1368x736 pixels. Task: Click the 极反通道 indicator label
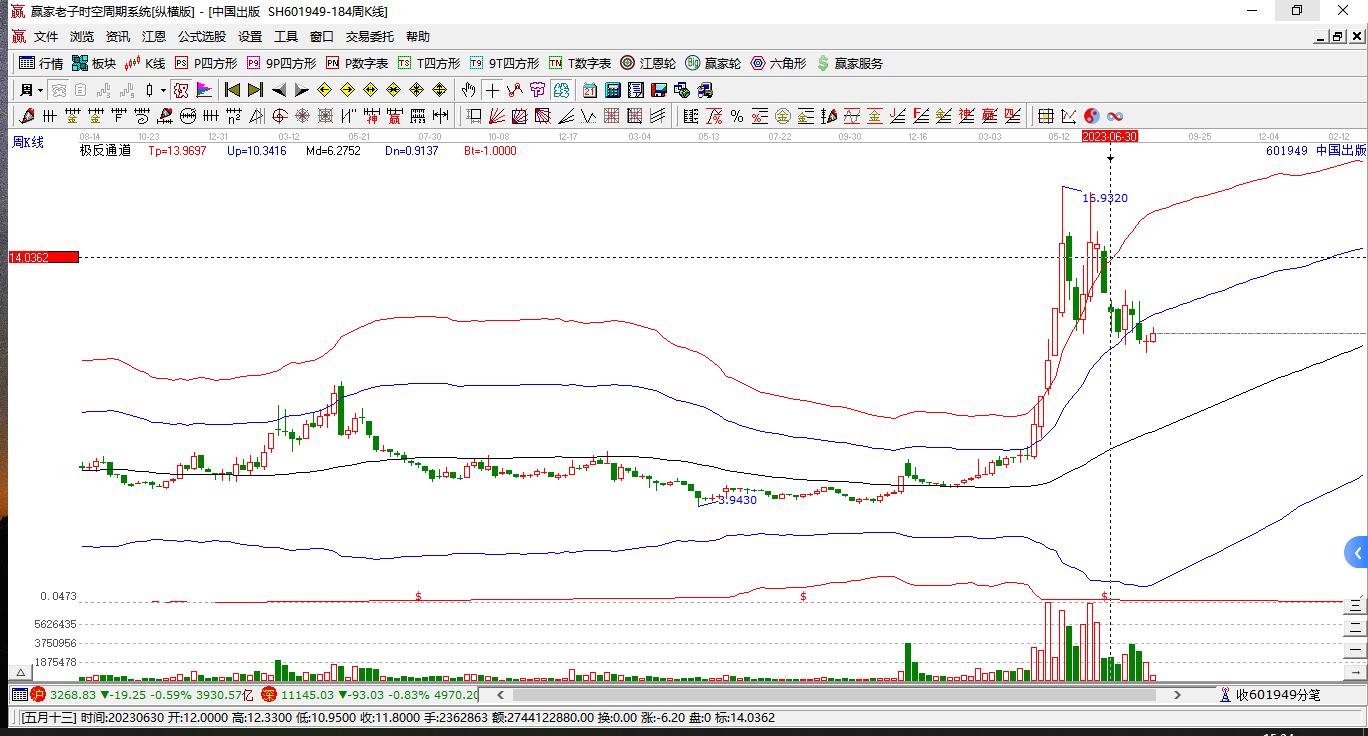coord(105,151)
